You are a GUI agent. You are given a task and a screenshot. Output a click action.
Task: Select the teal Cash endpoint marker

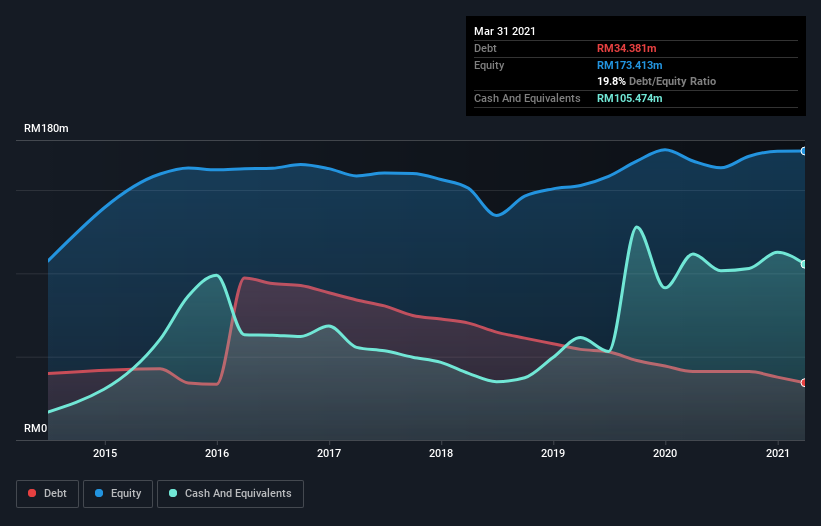pyautogui.click(x=804, y=264)
